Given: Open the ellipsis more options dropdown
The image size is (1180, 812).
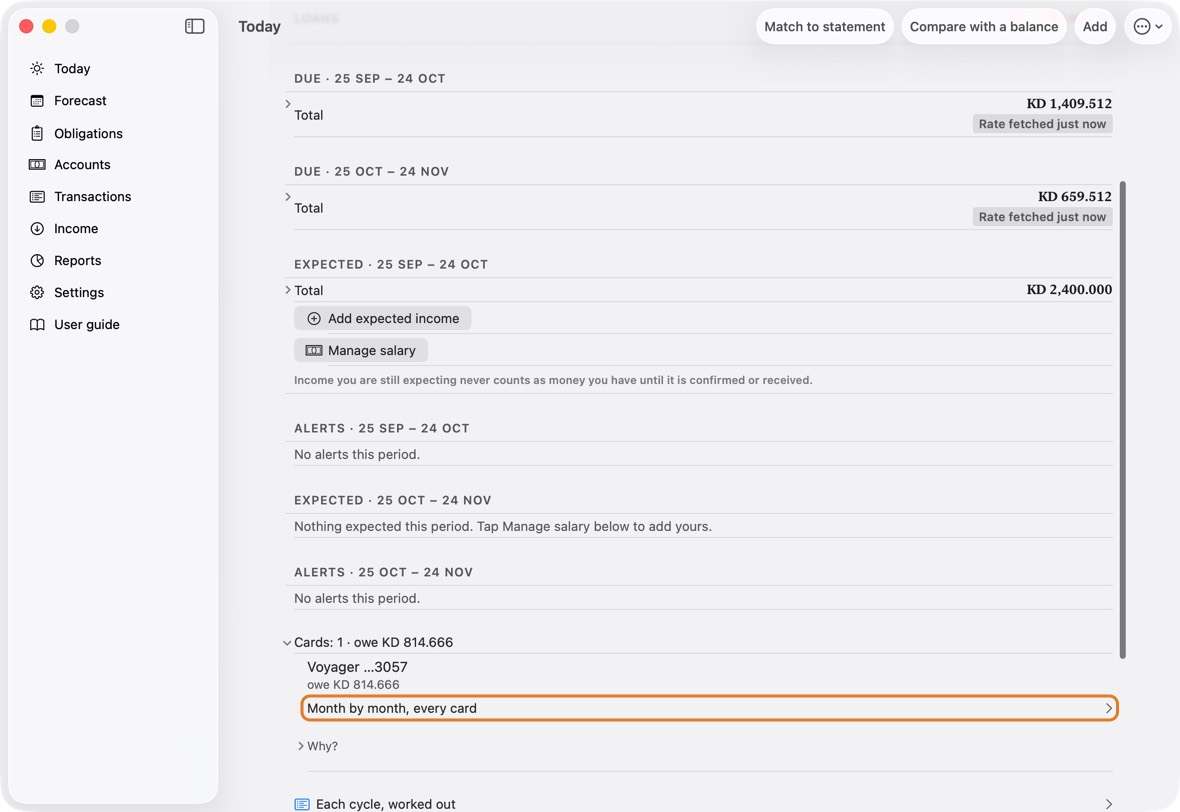Looking at the screenshot, I should [x=1148, y=26].
